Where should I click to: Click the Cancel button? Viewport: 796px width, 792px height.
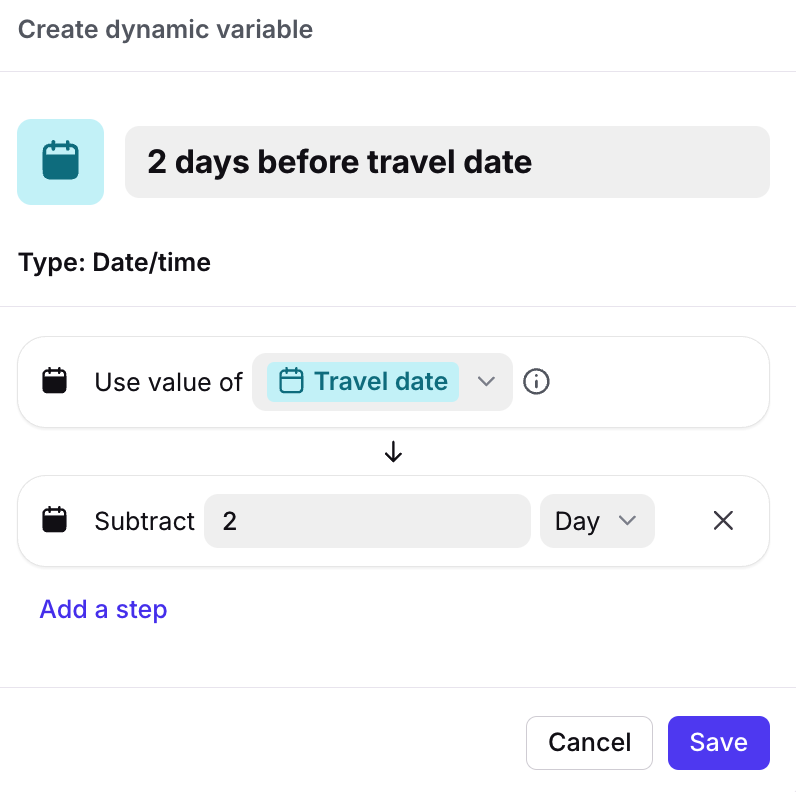(589, 743)
